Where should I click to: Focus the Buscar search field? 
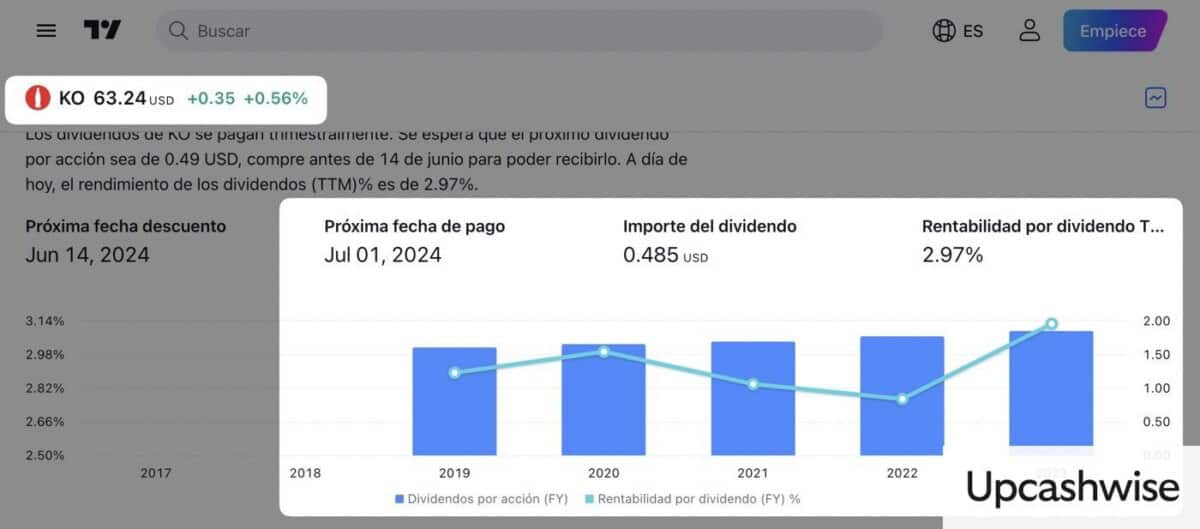519,31
